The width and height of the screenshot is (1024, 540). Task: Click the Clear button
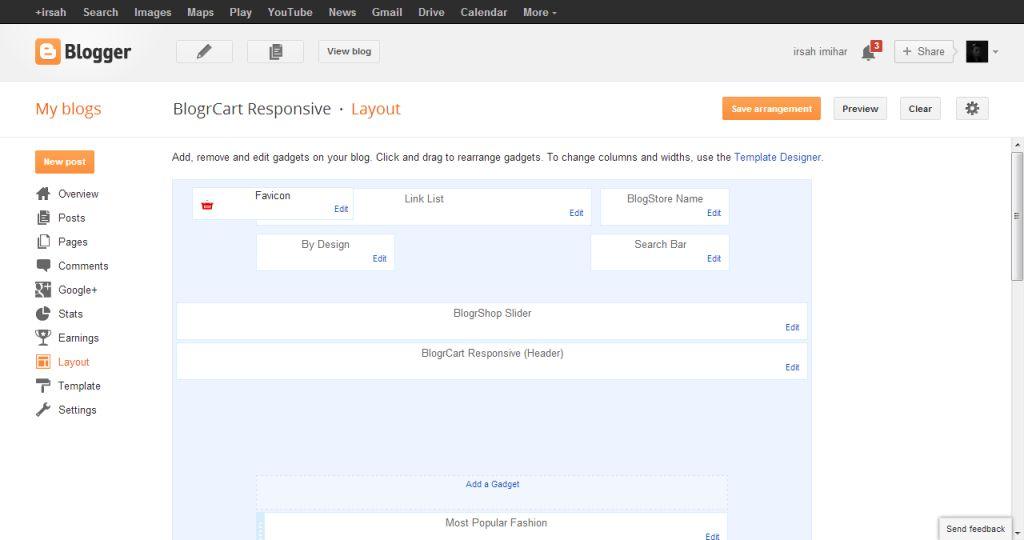[x=920, y=108]
